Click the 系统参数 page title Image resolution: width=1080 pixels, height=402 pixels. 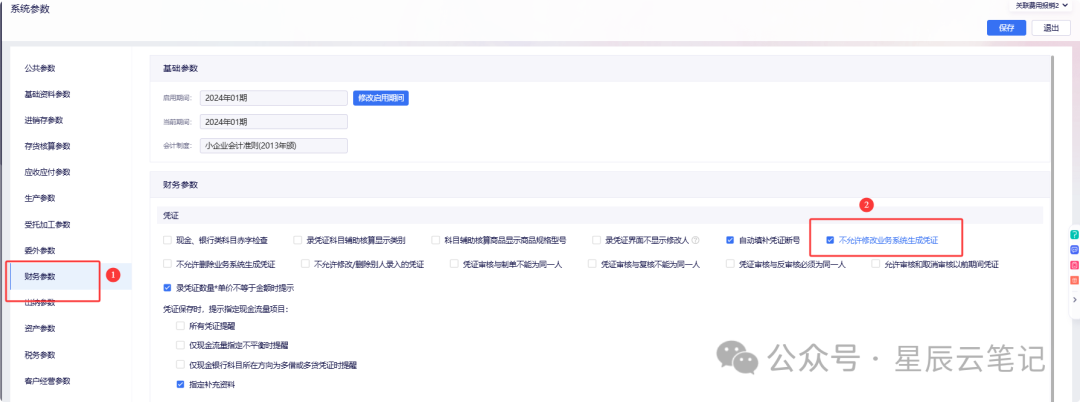pos(30,9)
